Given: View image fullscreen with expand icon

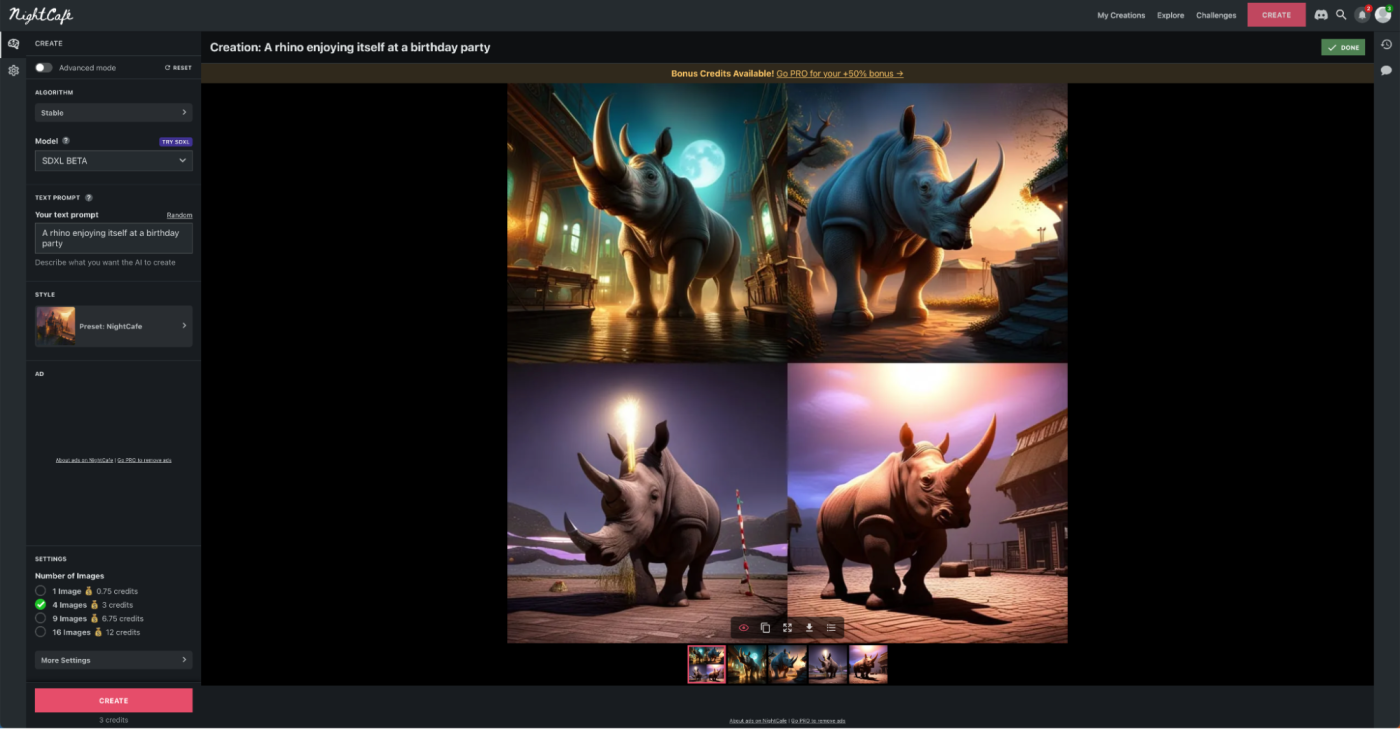Looking at the screenshot, I should coord(787,628).
